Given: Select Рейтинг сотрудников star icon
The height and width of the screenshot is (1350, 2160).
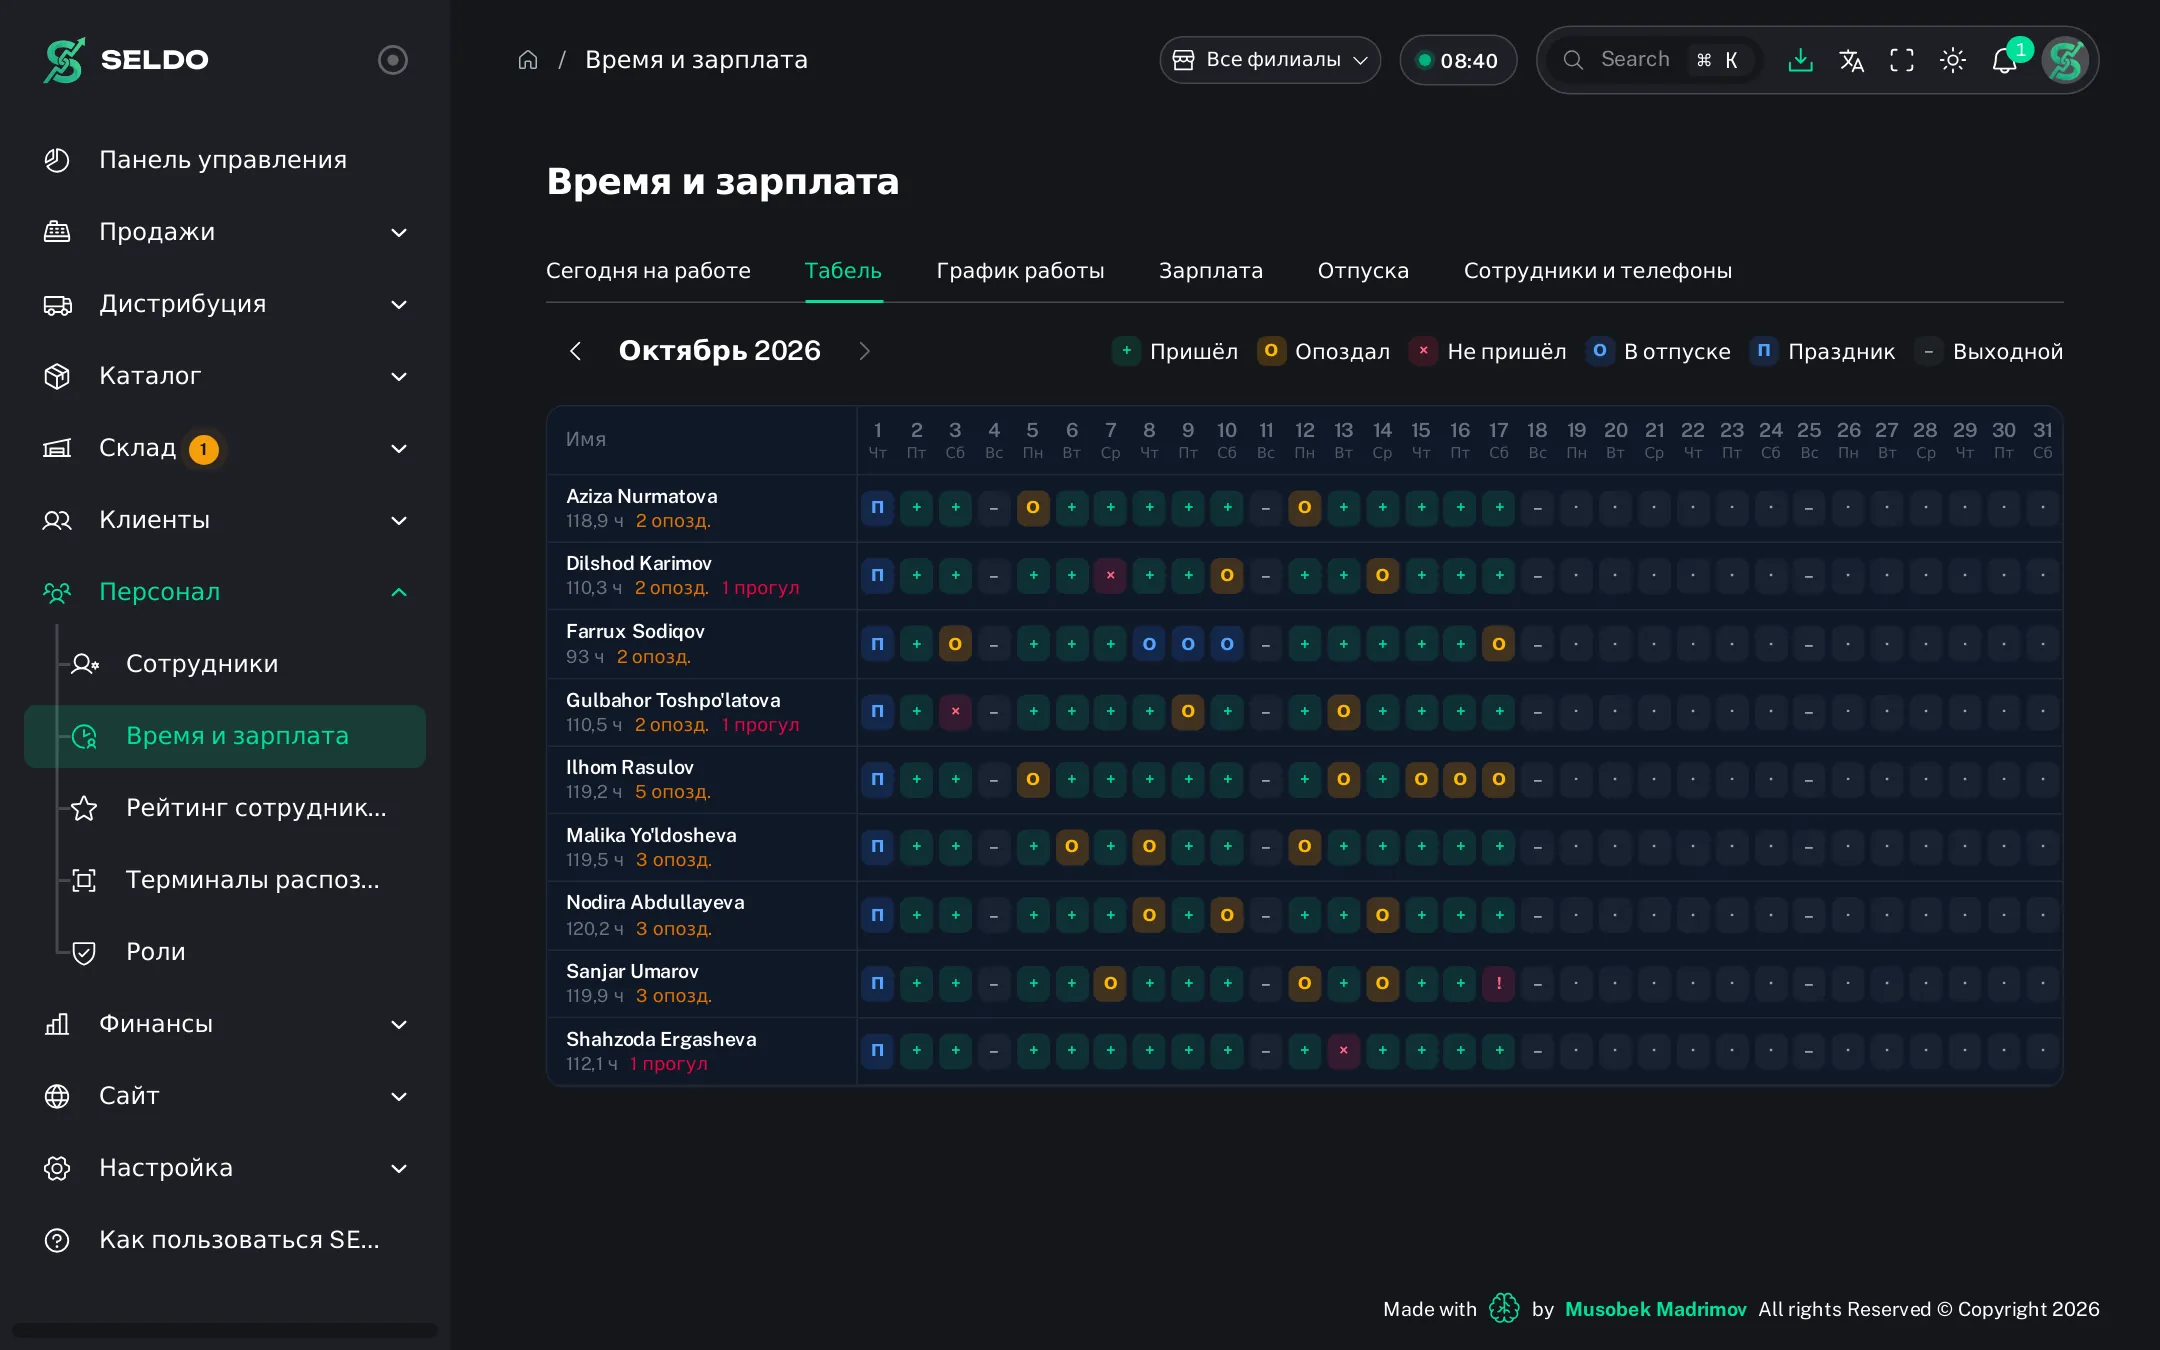Looking at the screenshot, I should pyautogui.click(x=84, y=808).
